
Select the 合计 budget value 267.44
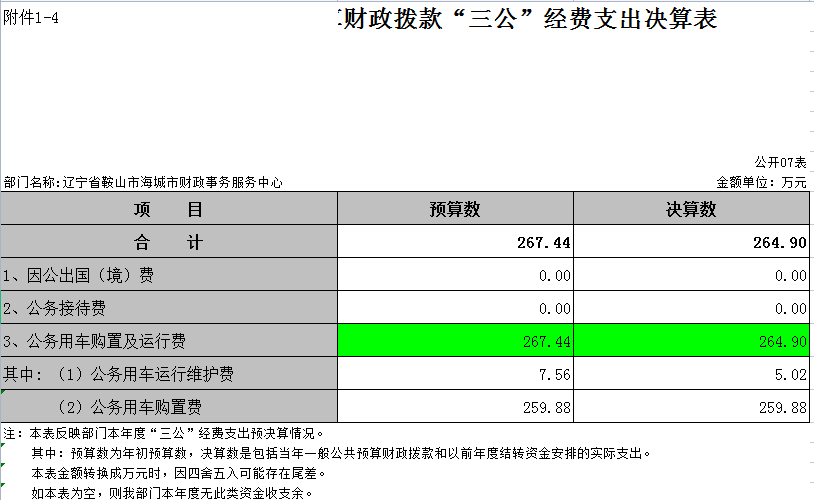pos(455,241)
